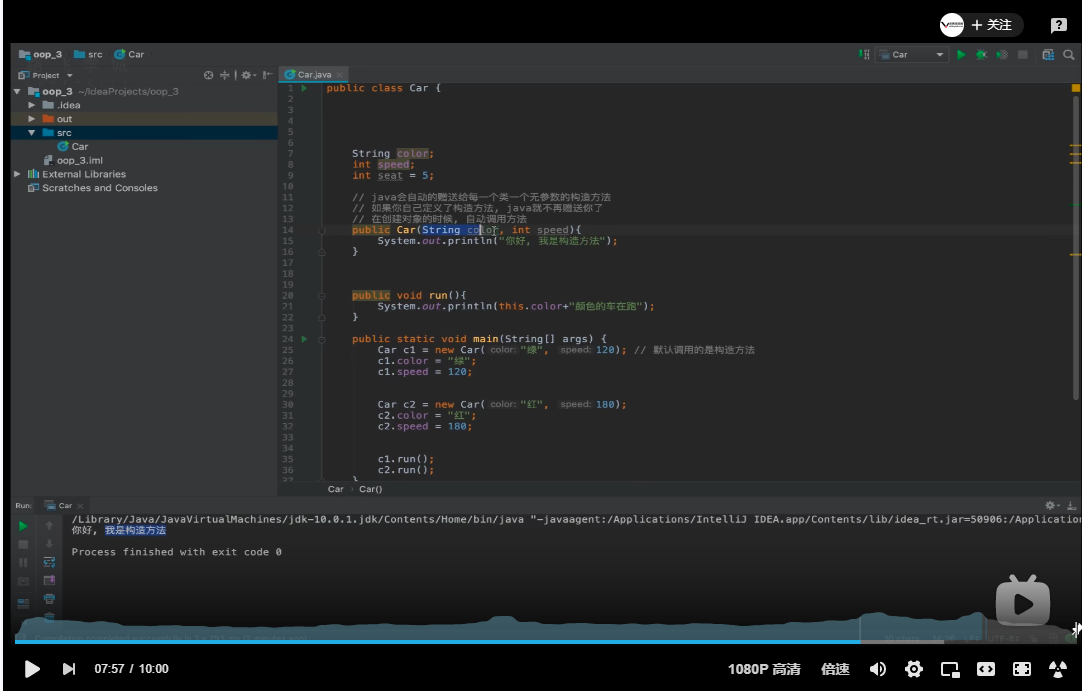1082x691 pixels.
Task: Click the 关注 follow button
Action: (x=991, y=25)
